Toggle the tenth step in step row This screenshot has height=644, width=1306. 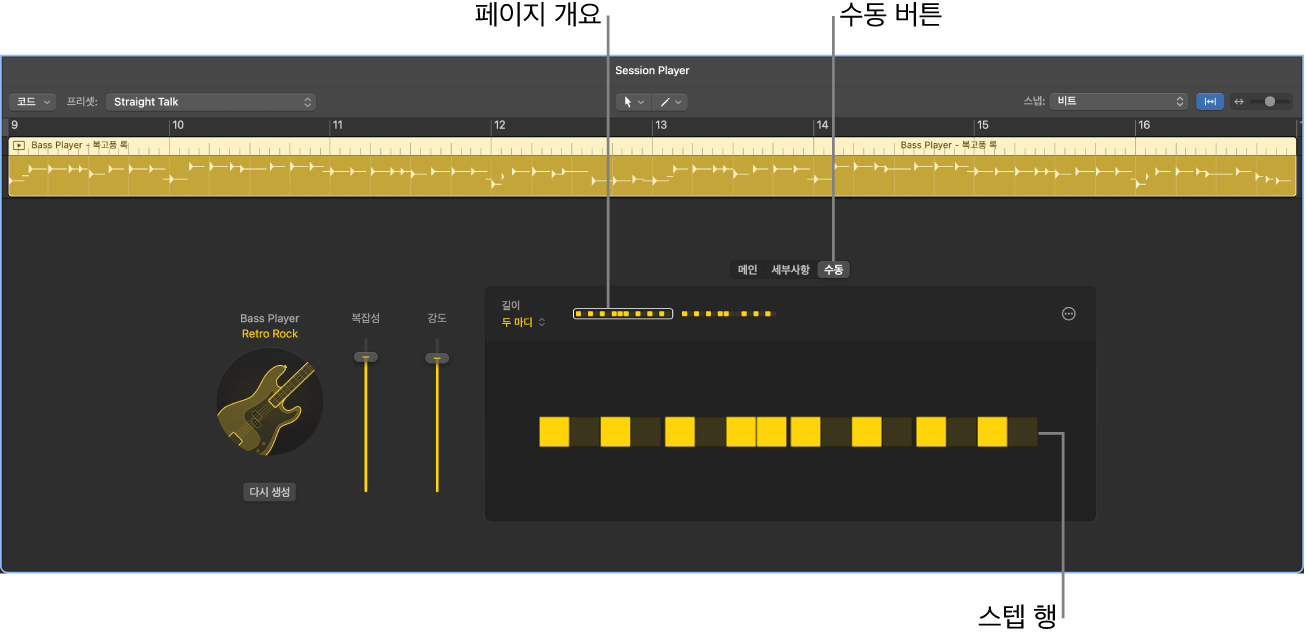pyautogui.click(x=835, y=432)
